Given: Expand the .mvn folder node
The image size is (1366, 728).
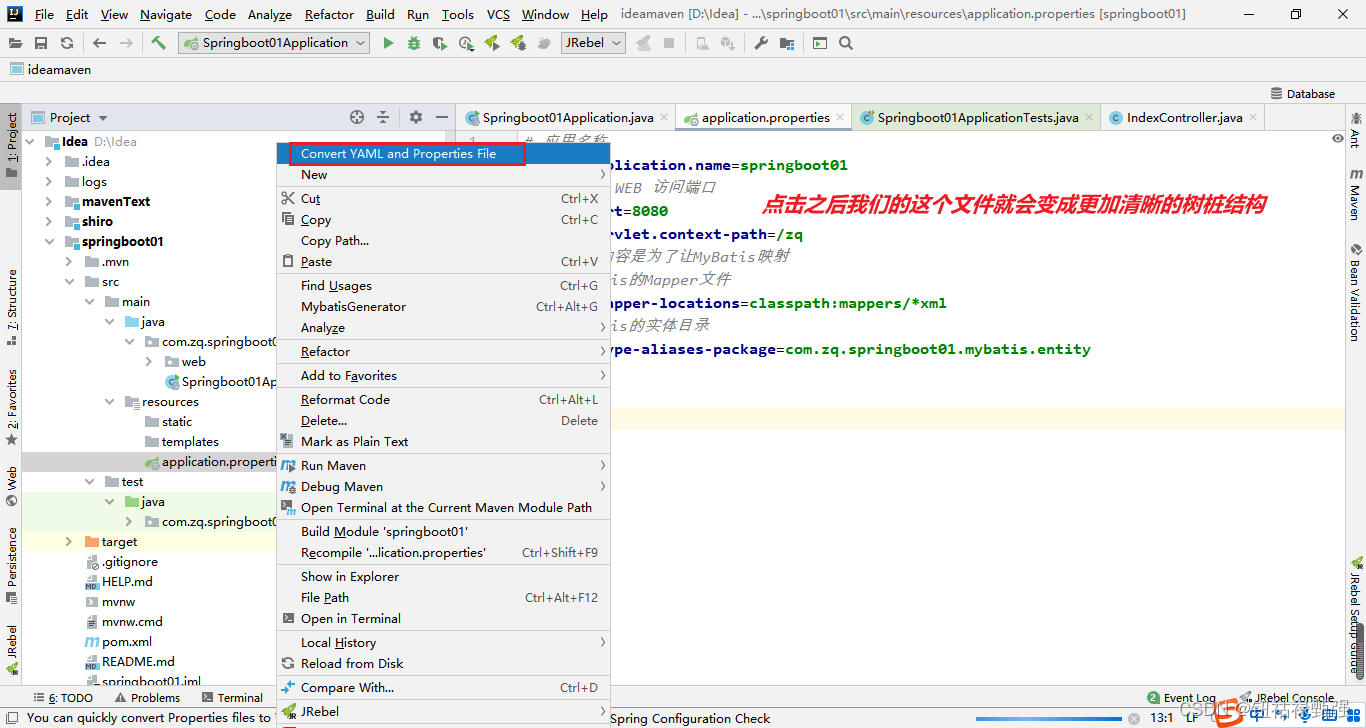Looking at the screenshot, I should tap(69, 262).
